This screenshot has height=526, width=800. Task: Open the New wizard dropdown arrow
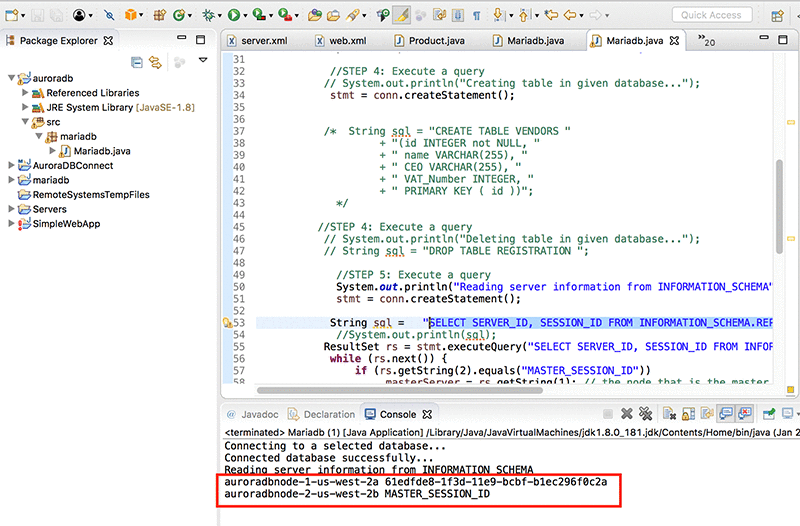pyautogui.click(x=23, y=16)
